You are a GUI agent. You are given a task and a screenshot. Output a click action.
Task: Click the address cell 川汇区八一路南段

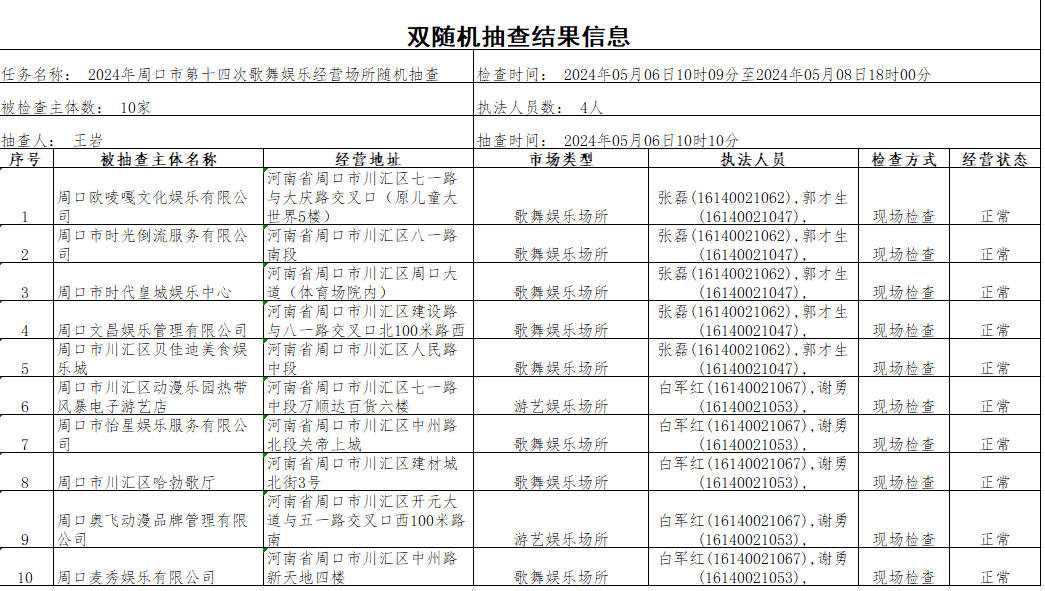[369, 244]
